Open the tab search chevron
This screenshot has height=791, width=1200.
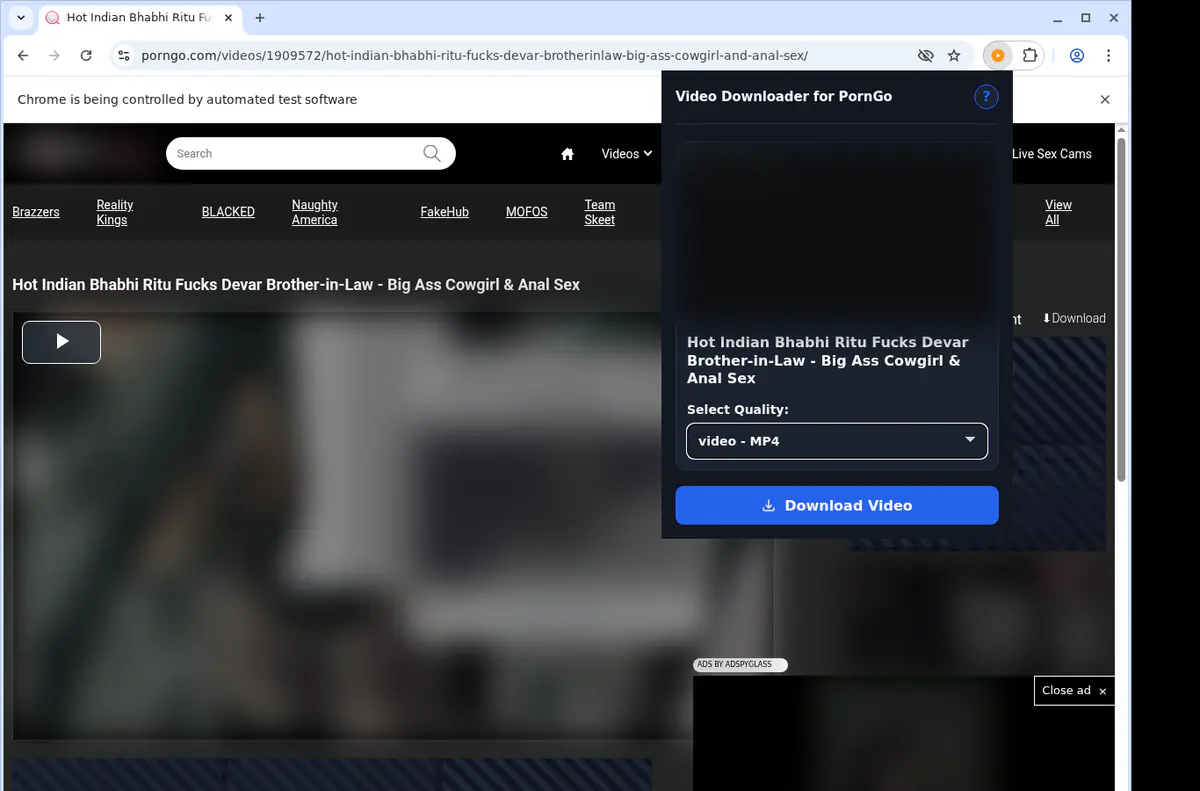click(21, 18)
